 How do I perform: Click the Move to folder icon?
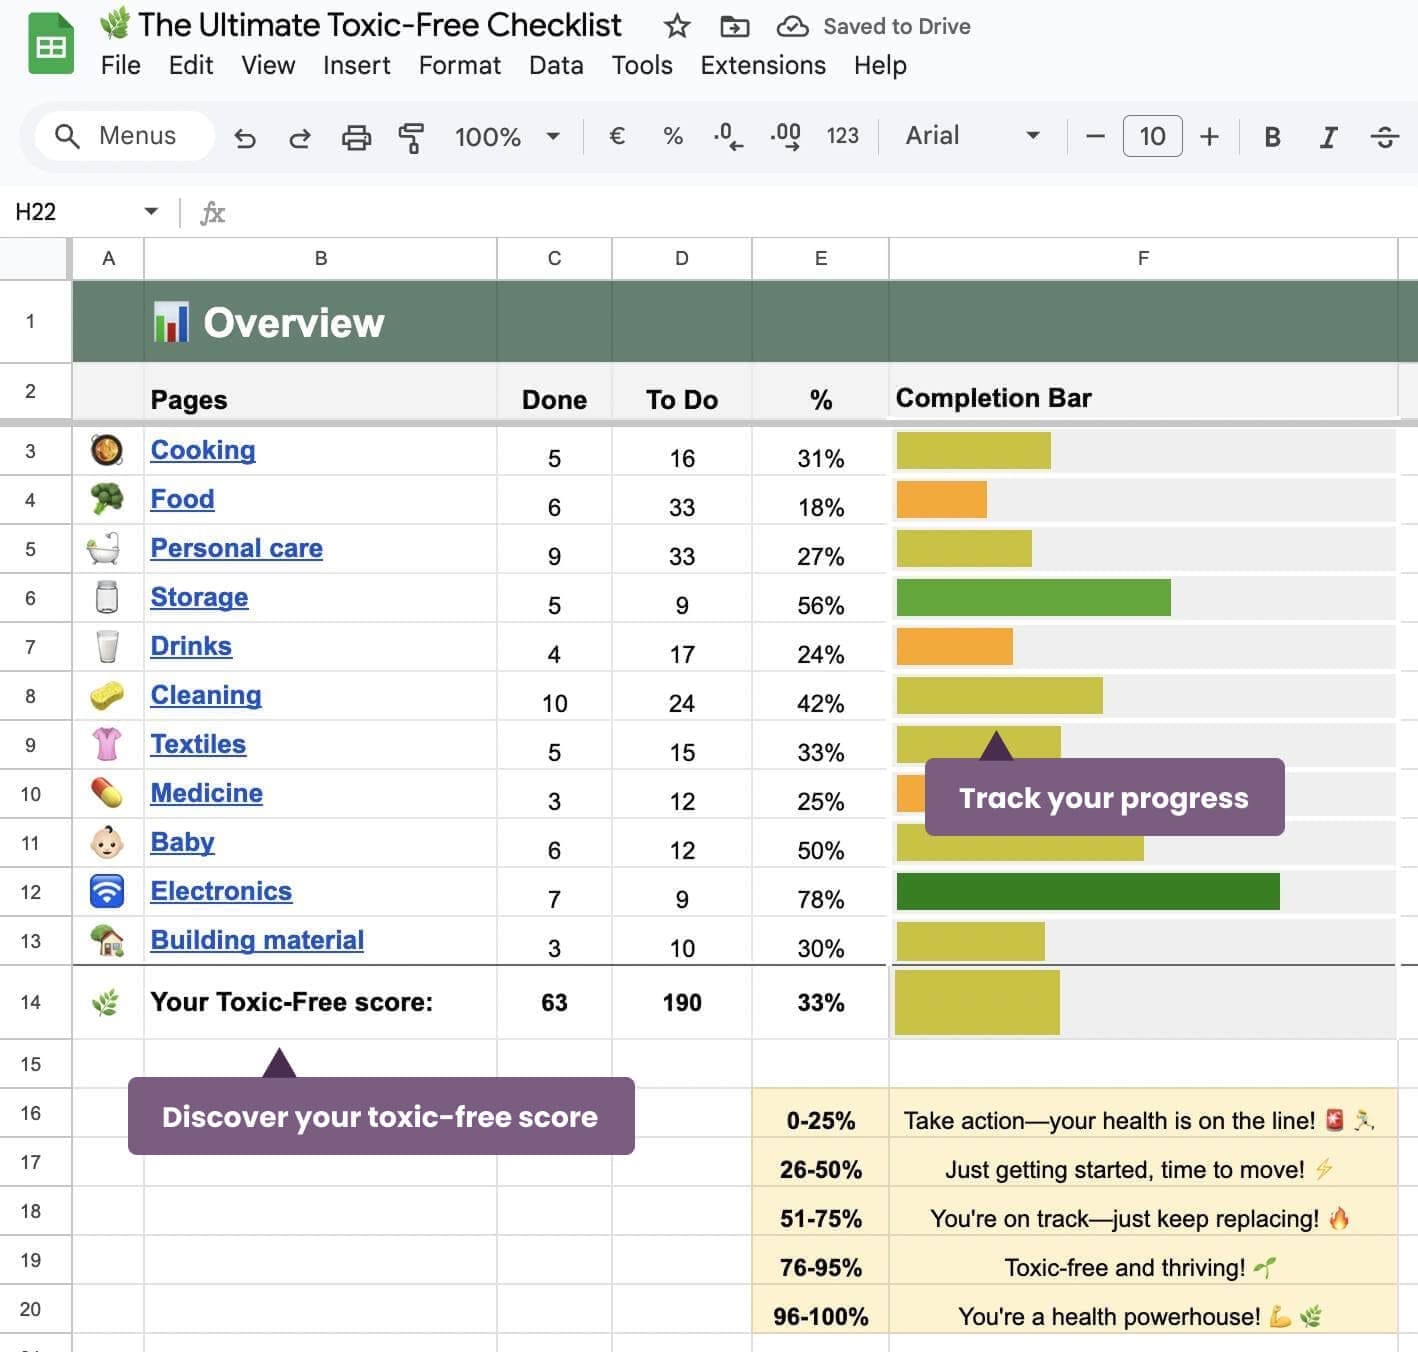tap(734, 27)
